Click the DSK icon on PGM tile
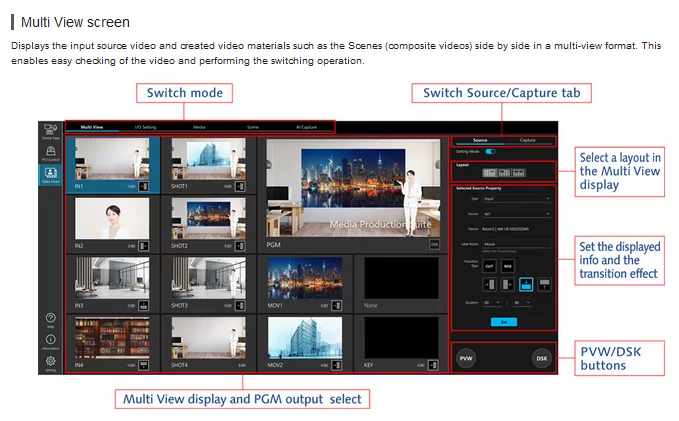679x421 pixels. pyautogui.click(x=434, y=243)
